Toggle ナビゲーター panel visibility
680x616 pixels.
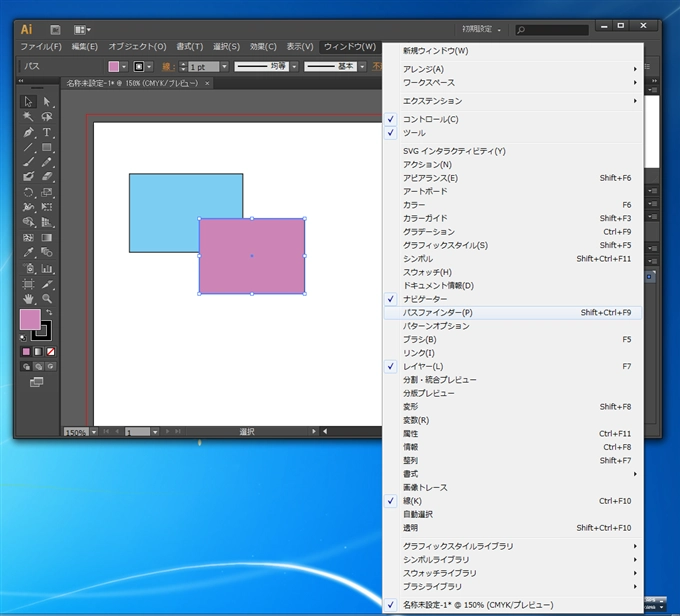(x=513, y=299)
